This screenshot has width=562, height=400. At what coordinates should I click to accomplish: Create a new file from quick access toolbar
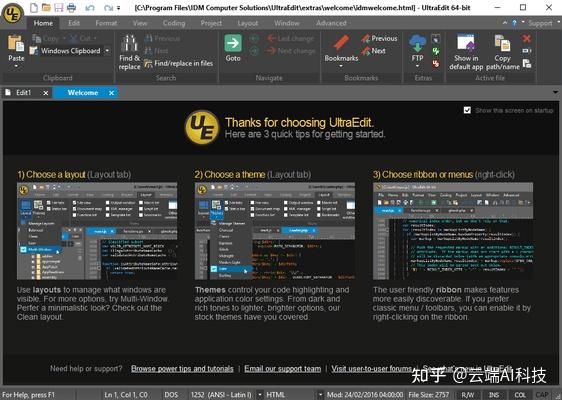click(x=34, y=8)
